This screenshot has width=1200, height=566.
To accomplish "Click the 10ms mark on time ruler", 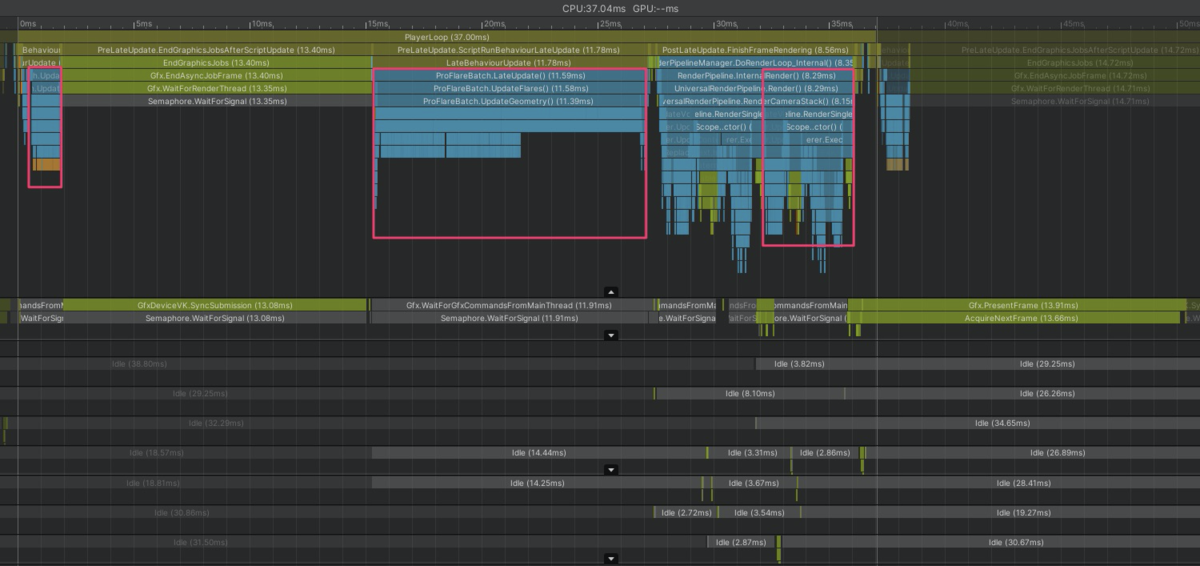I will 262,23.
